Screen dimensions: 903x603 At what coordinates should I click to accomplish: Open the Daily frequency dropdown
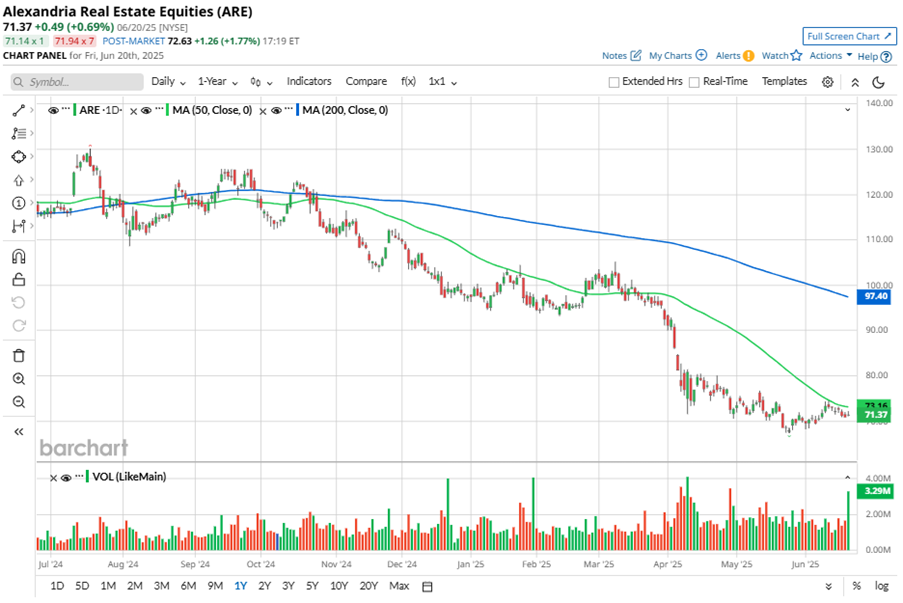tap(168, 82)
